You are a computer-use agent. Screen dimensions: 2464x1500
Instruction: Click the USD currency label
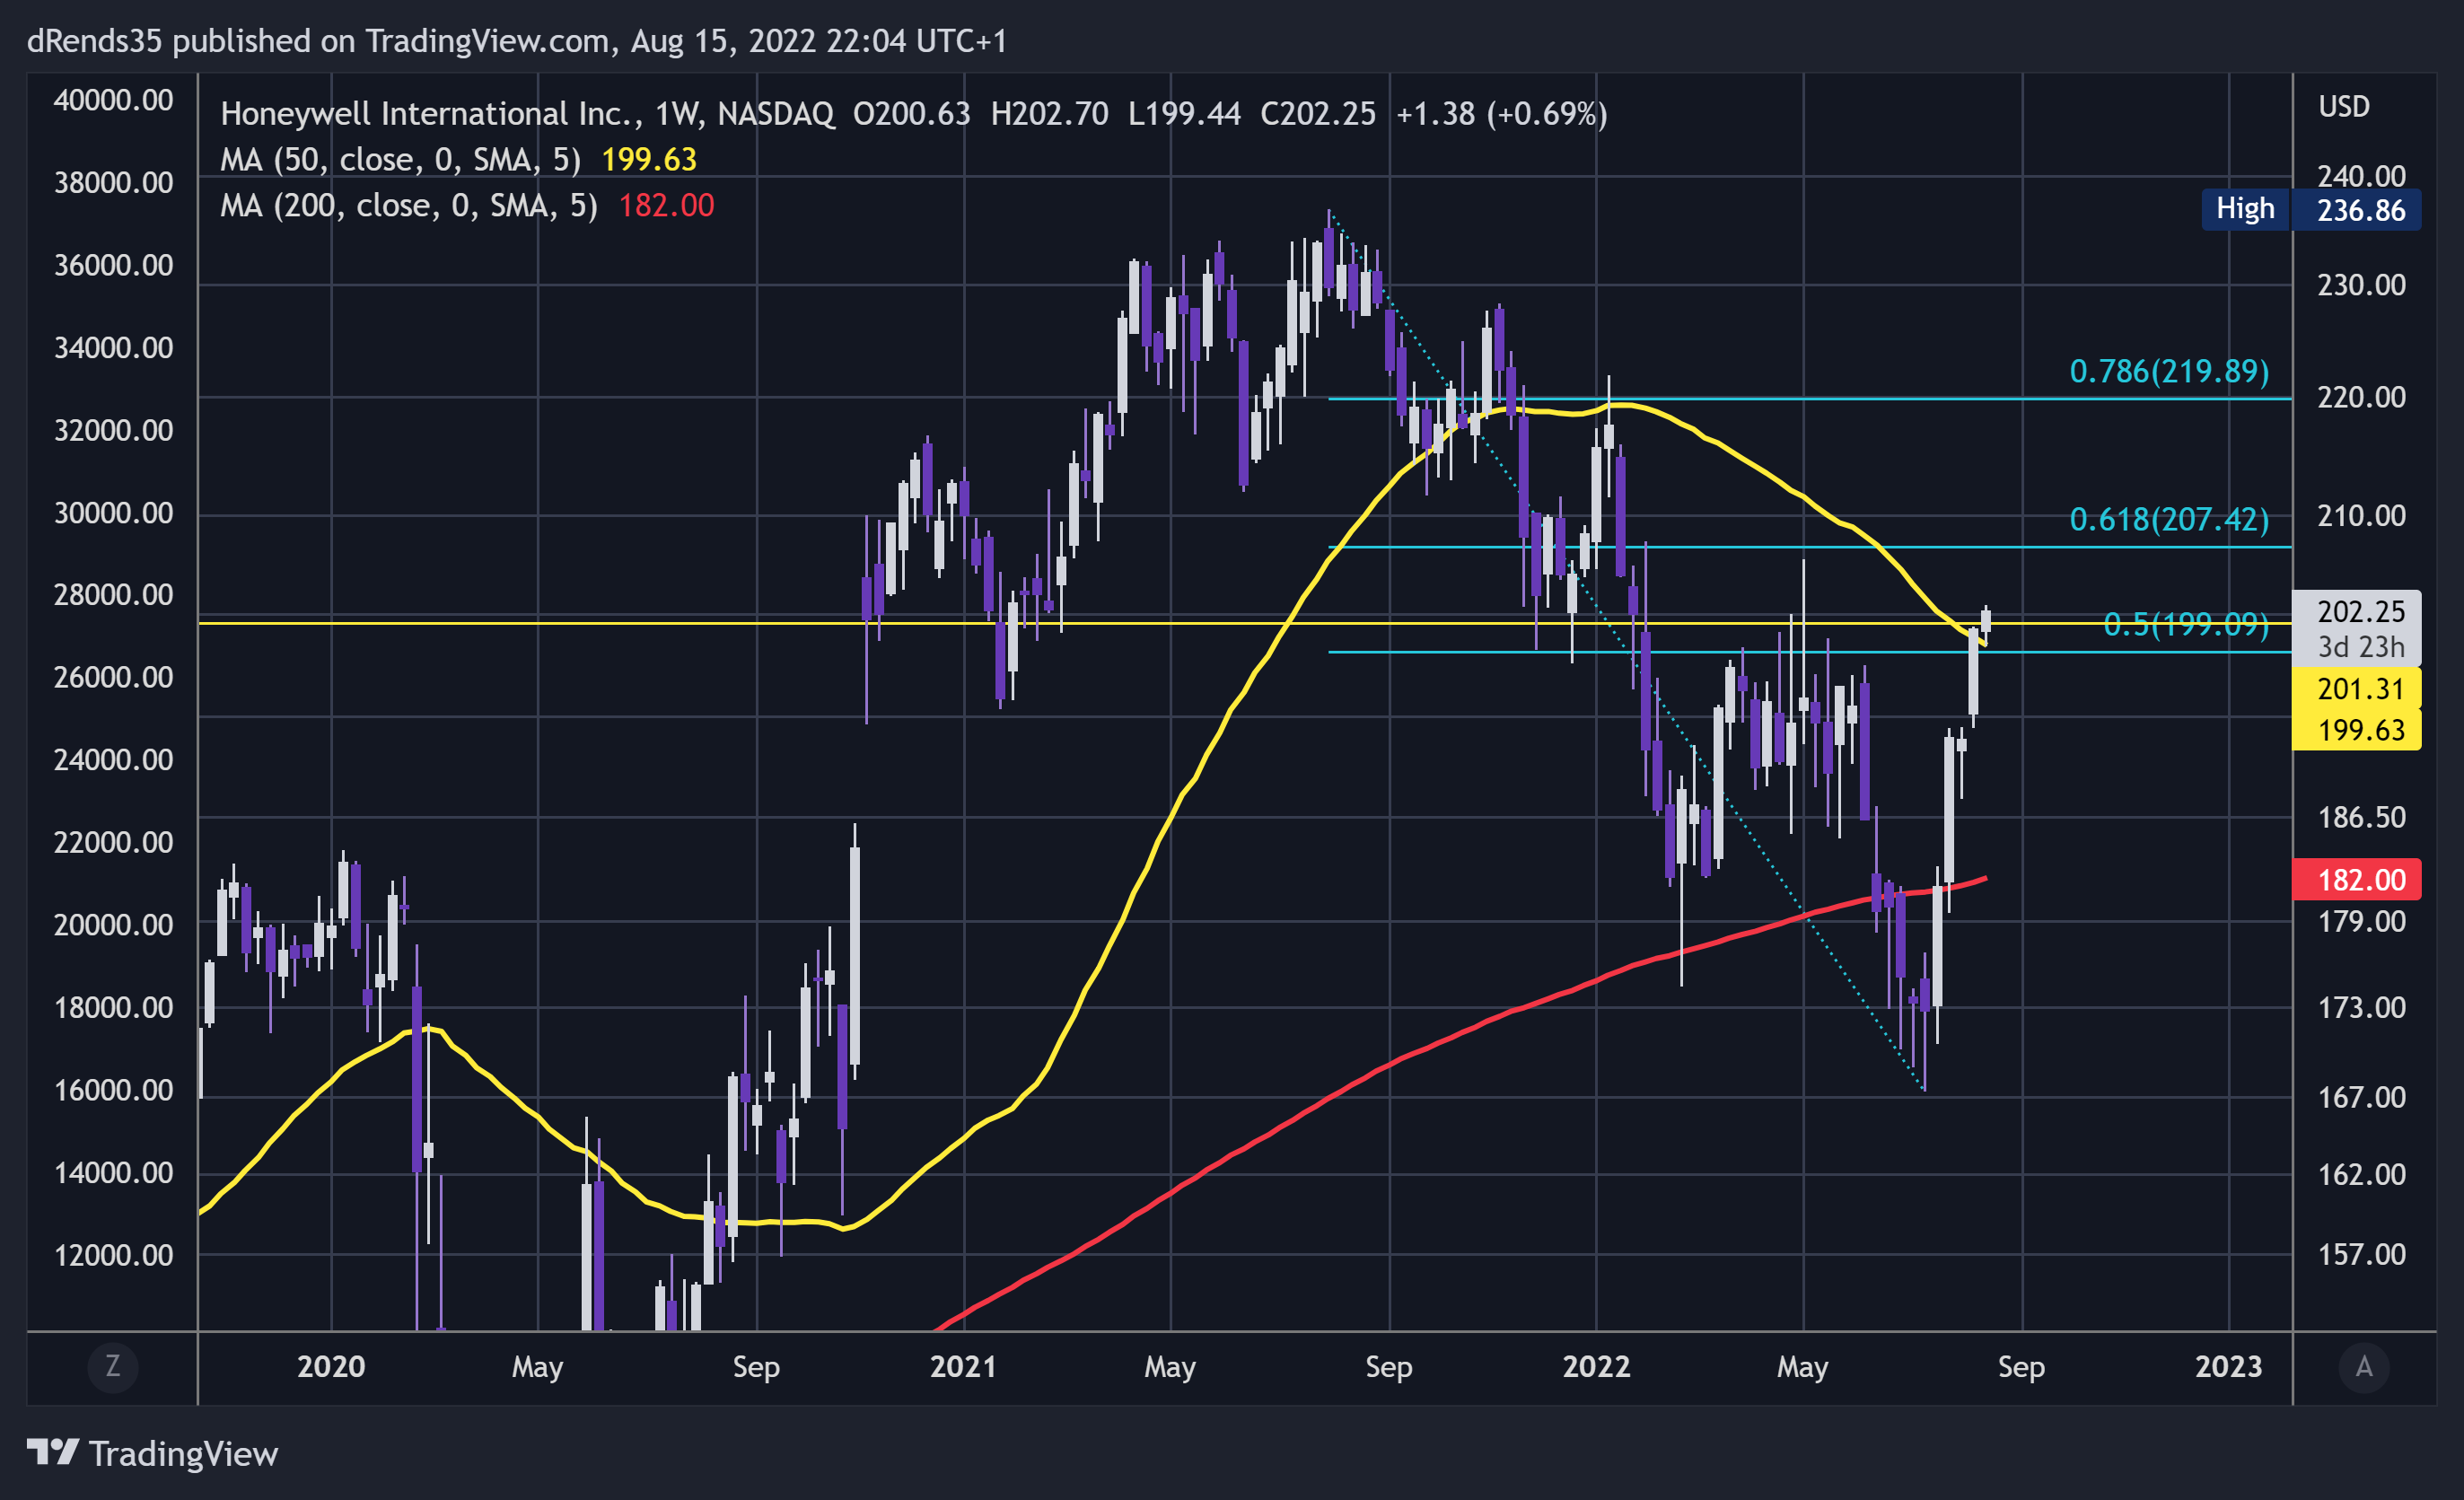[2344, 106]
